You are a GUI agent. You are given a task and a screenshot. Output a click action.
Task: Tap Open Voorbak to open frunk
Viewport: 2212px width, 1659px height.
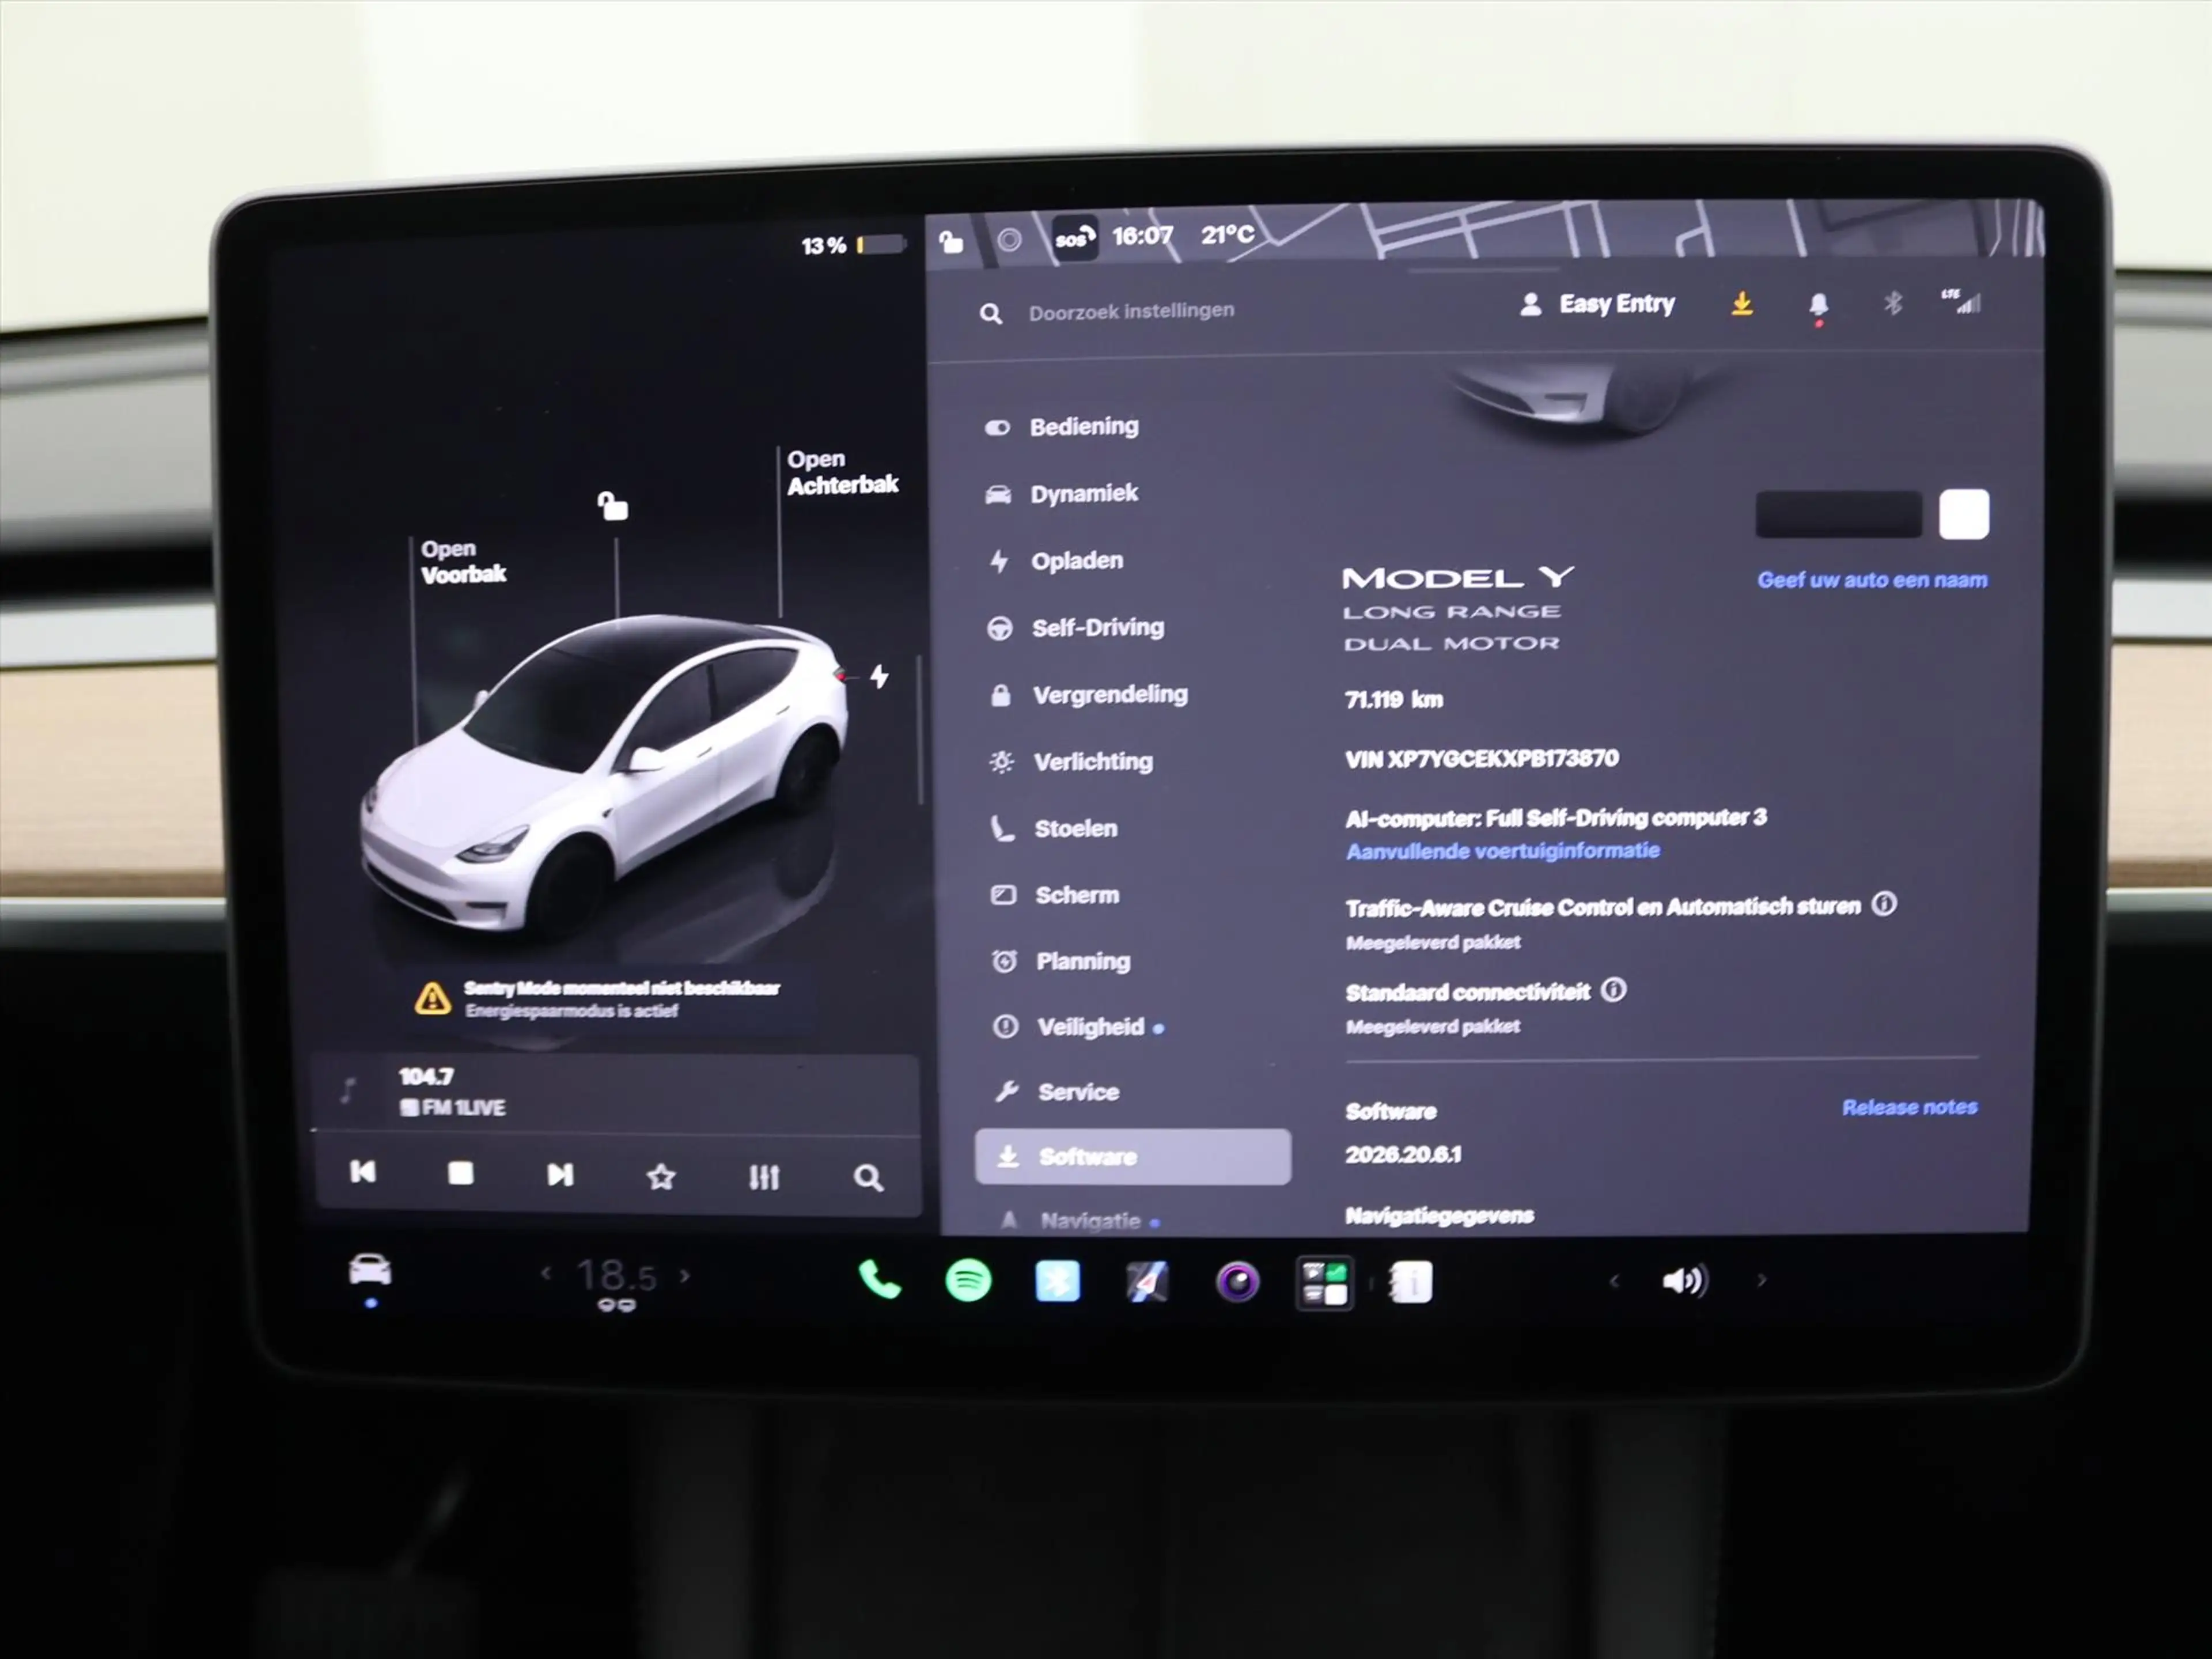pyautogui.click(x=463, y=561)
